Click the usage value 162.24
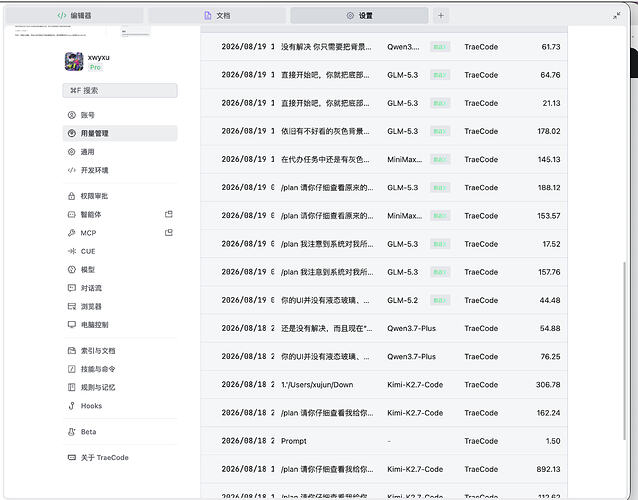 coord(548,413)
